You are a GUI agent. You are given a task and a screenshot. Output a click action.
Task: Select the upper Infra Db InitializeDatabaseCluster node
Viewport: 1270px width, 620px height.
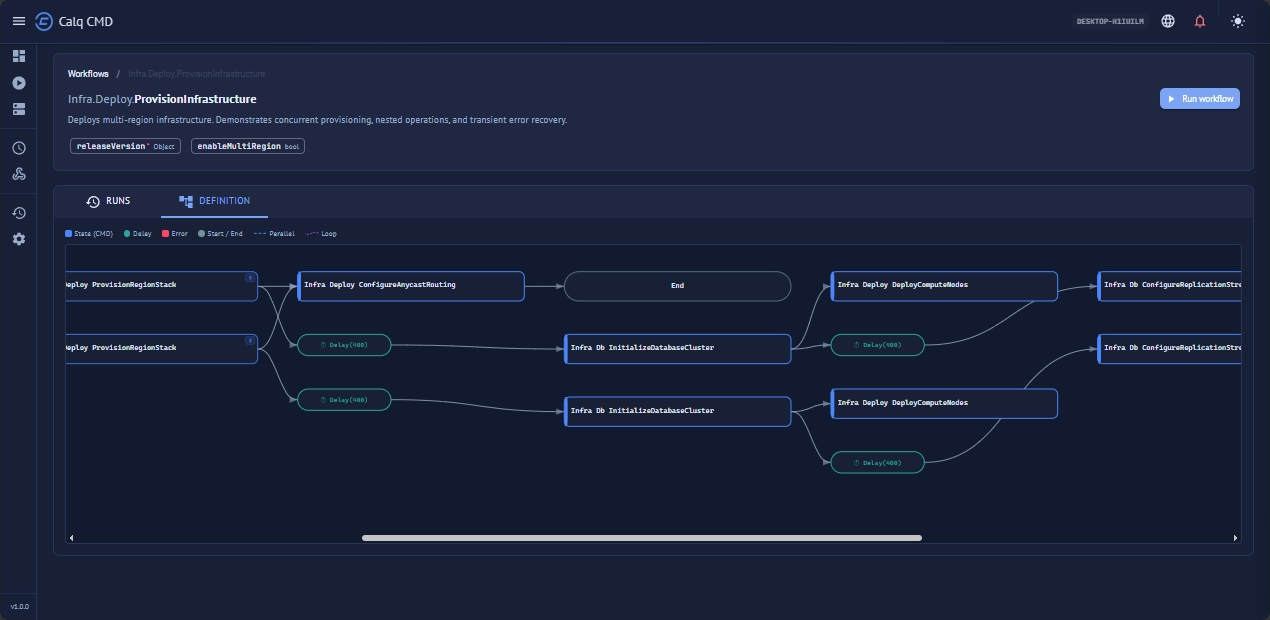(677, 349)
